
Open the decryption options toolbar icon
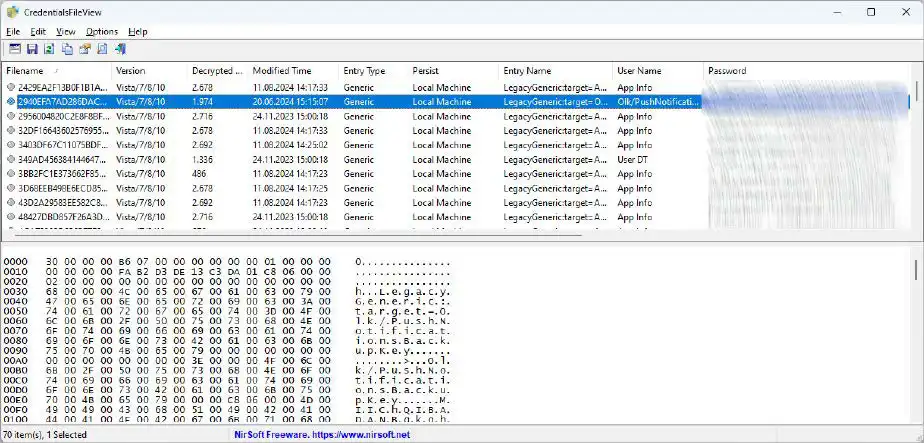15,49
